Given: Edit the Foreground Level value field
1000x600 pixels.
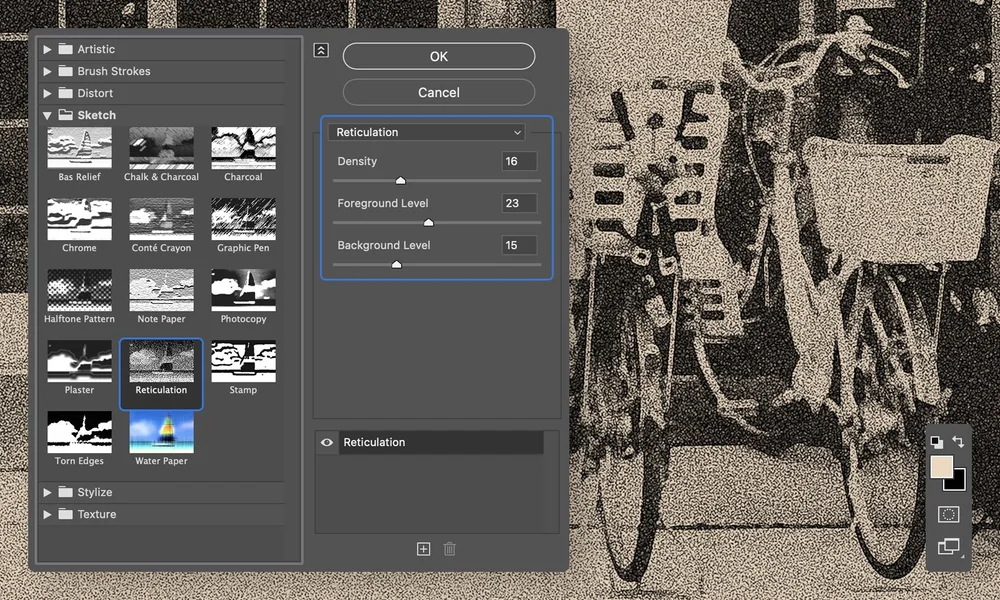Looking at the screenshot, I should pos(517,203).
